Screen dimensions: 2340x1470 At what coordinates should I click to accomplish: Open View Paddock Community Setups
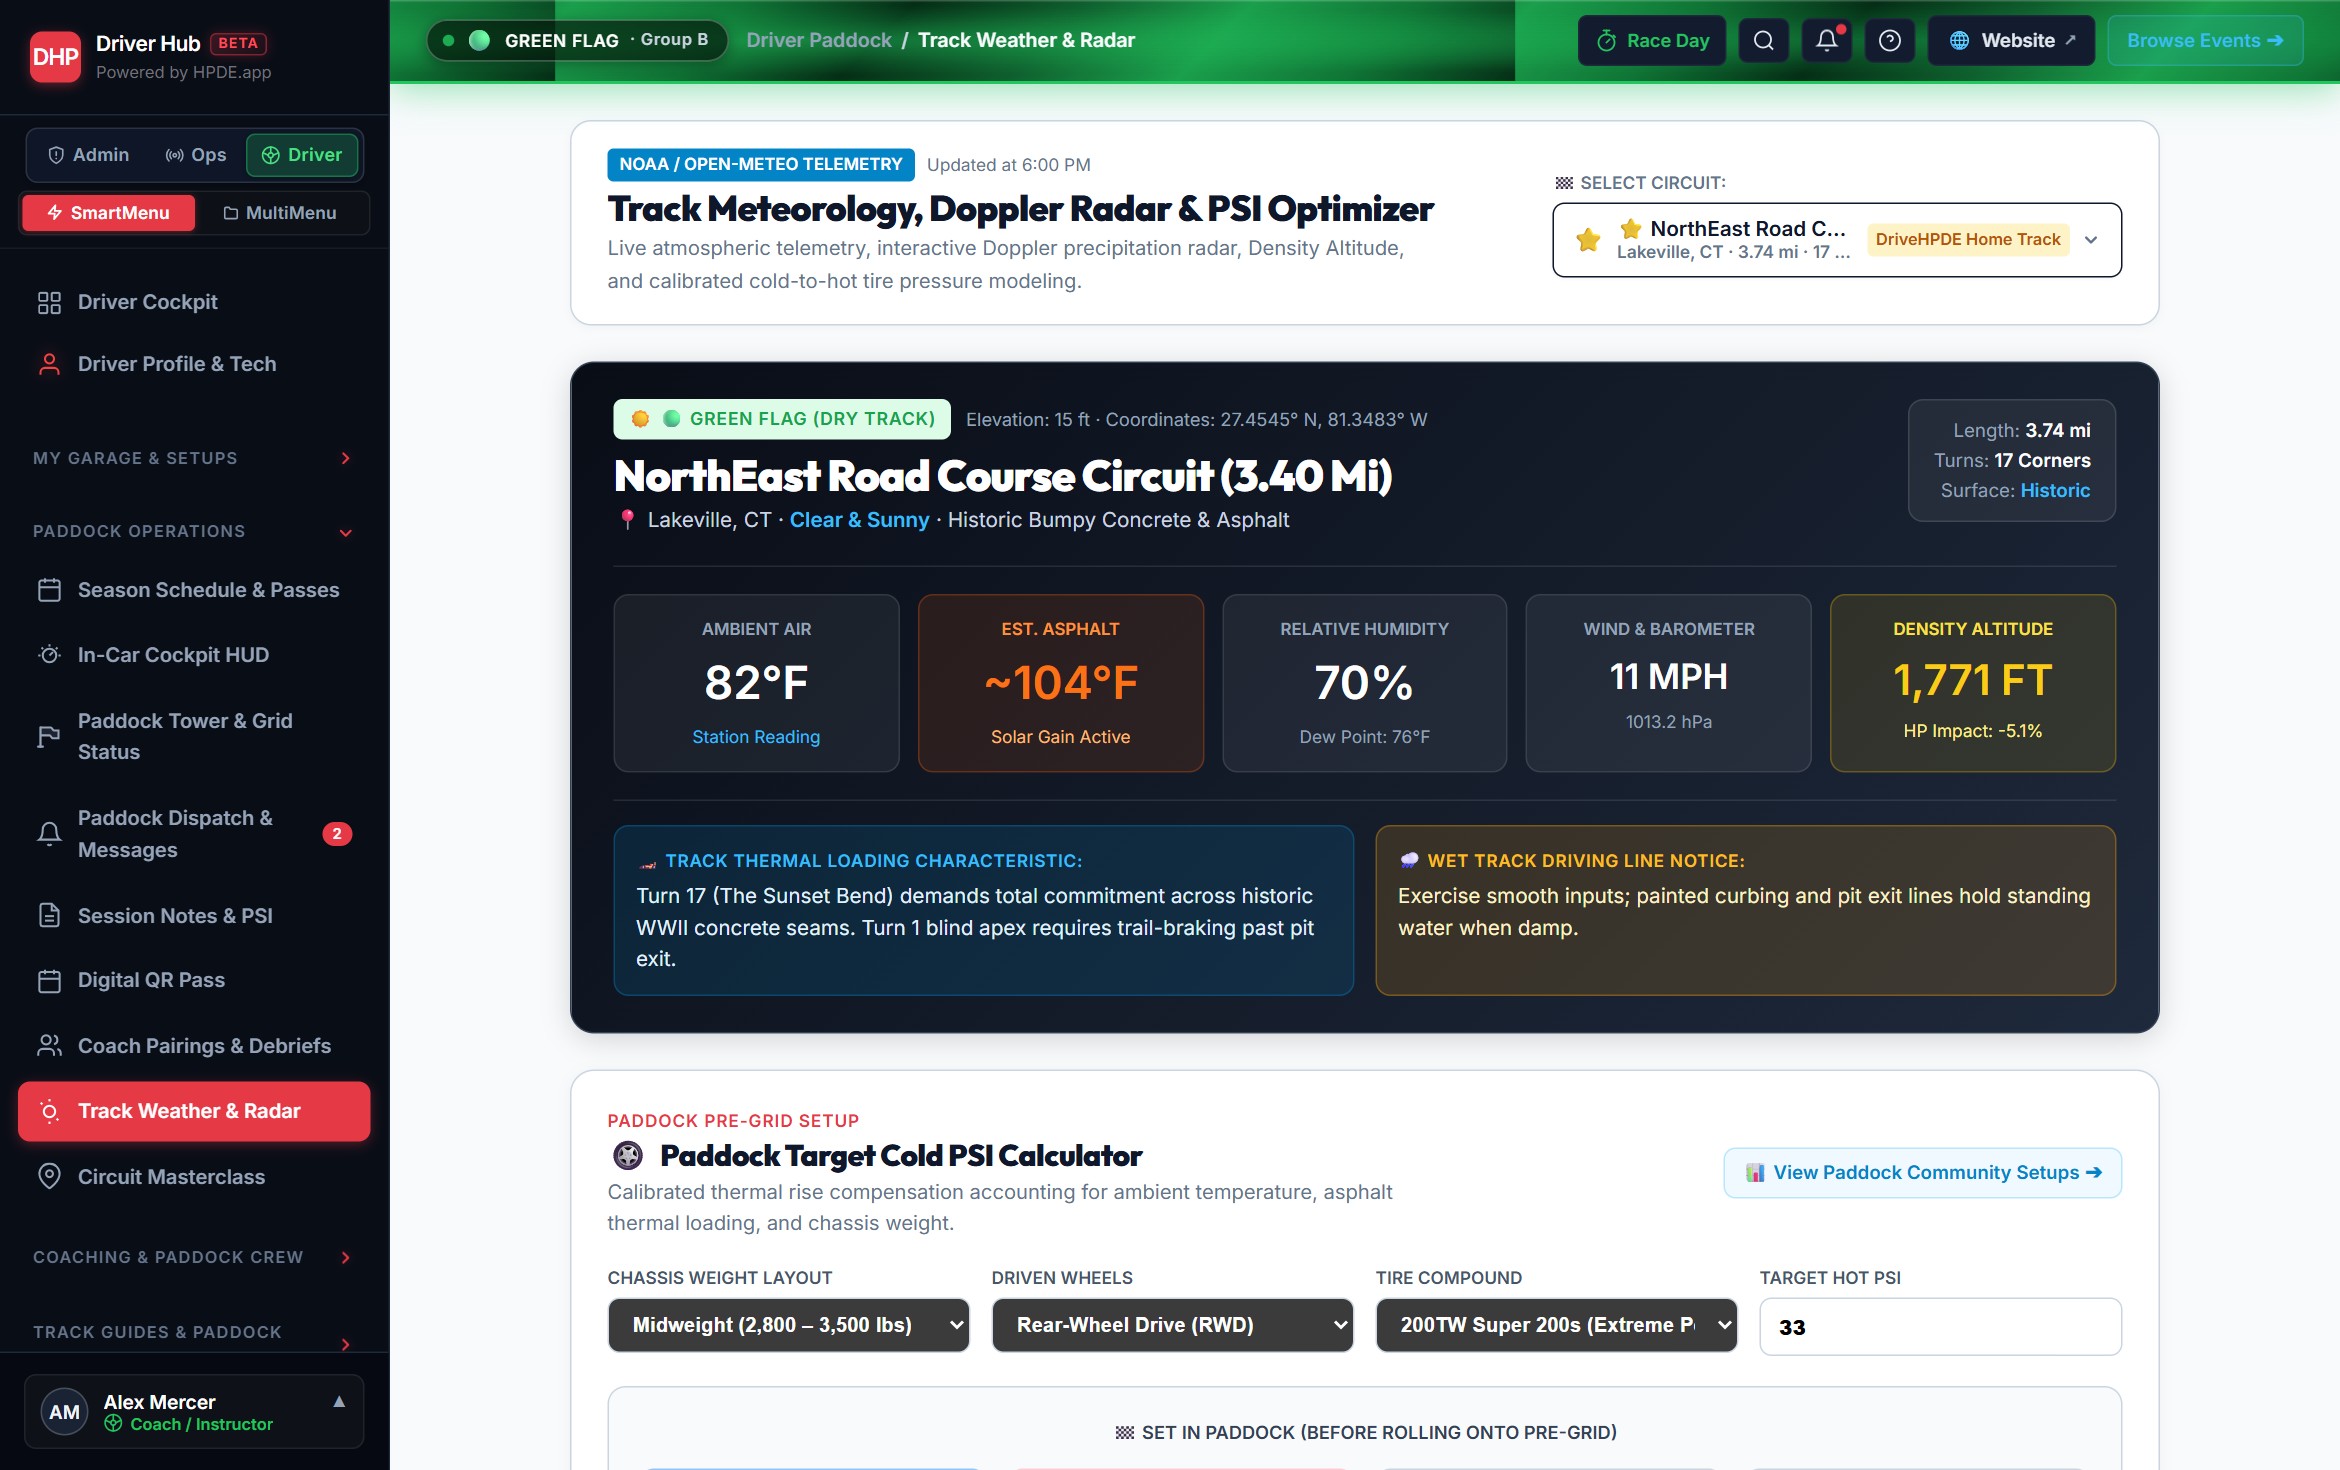pos(1922,1173)
